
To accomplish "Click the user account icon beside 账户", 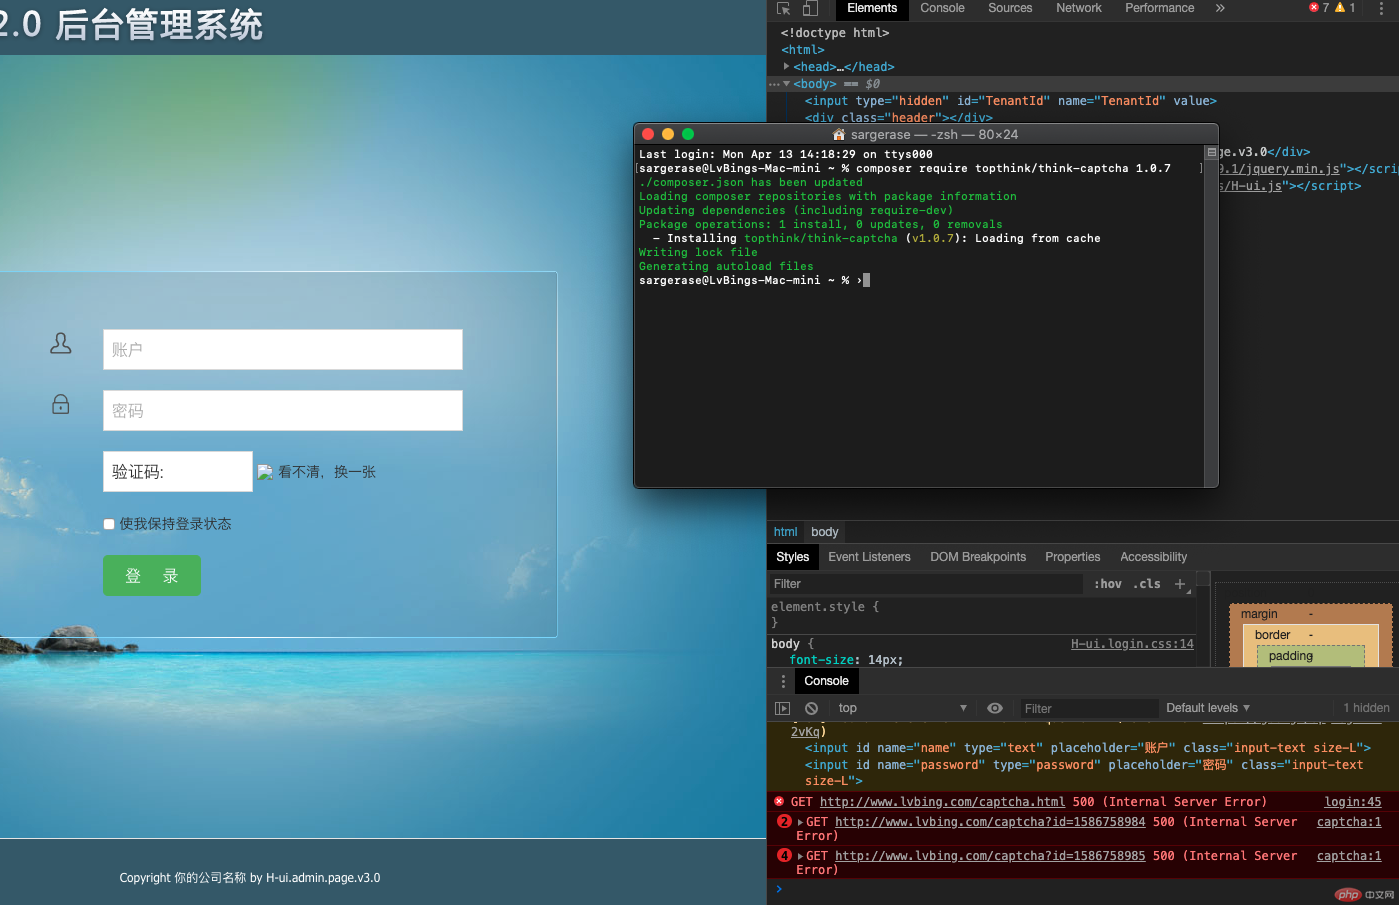I will (61, 343).
